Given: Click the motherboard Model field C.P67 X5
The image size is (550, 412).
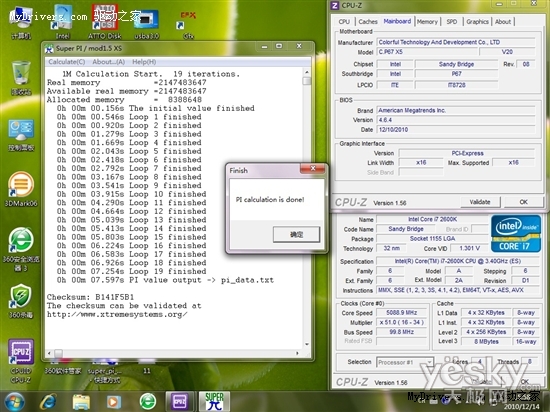Looking at the screenshot, I should 428,52.
